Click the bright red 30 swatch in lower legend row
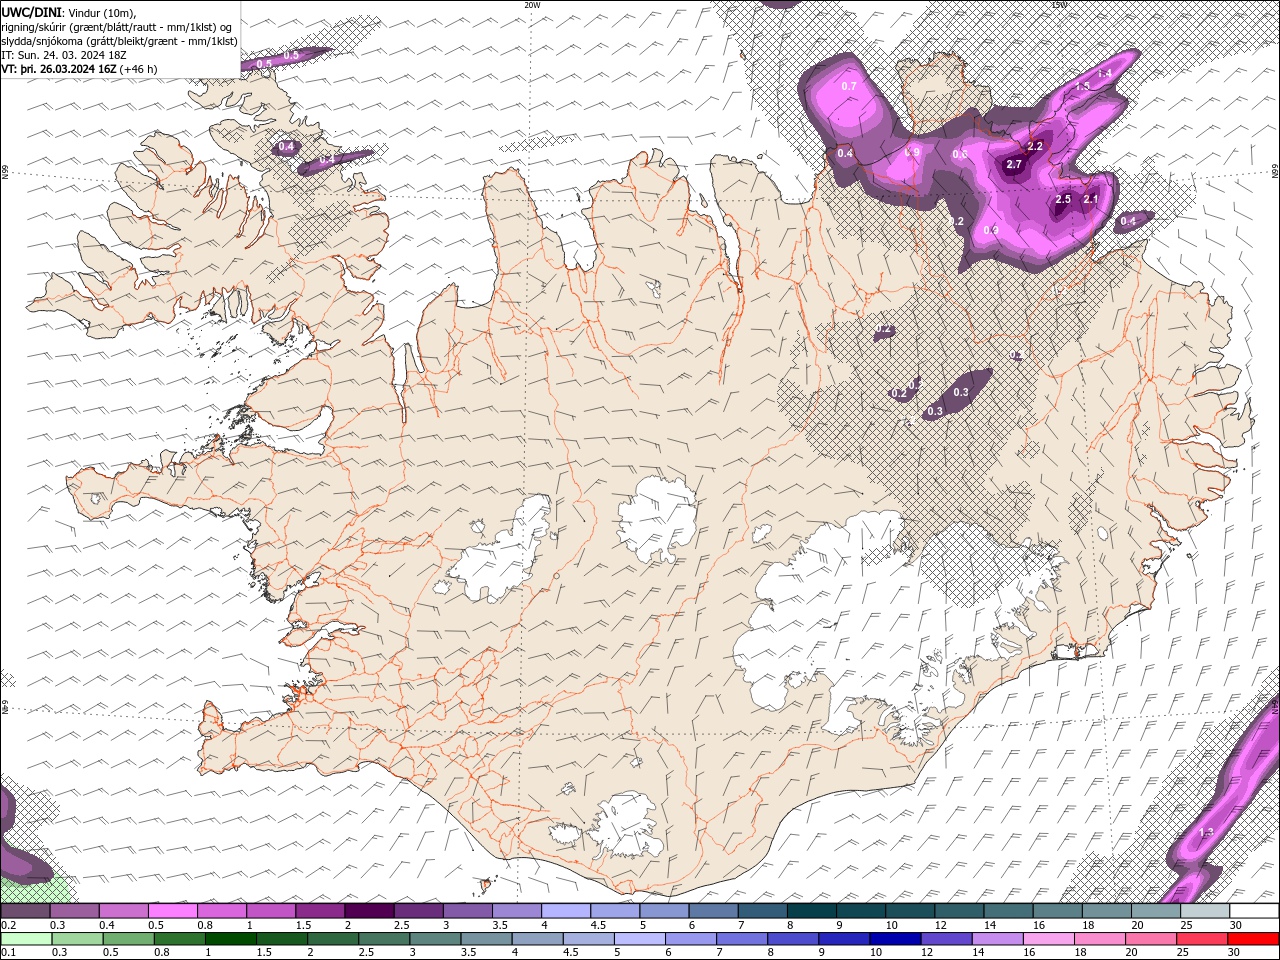Image resolution: width=1280 pixels, height=960 pixels. coord(1253,939)
